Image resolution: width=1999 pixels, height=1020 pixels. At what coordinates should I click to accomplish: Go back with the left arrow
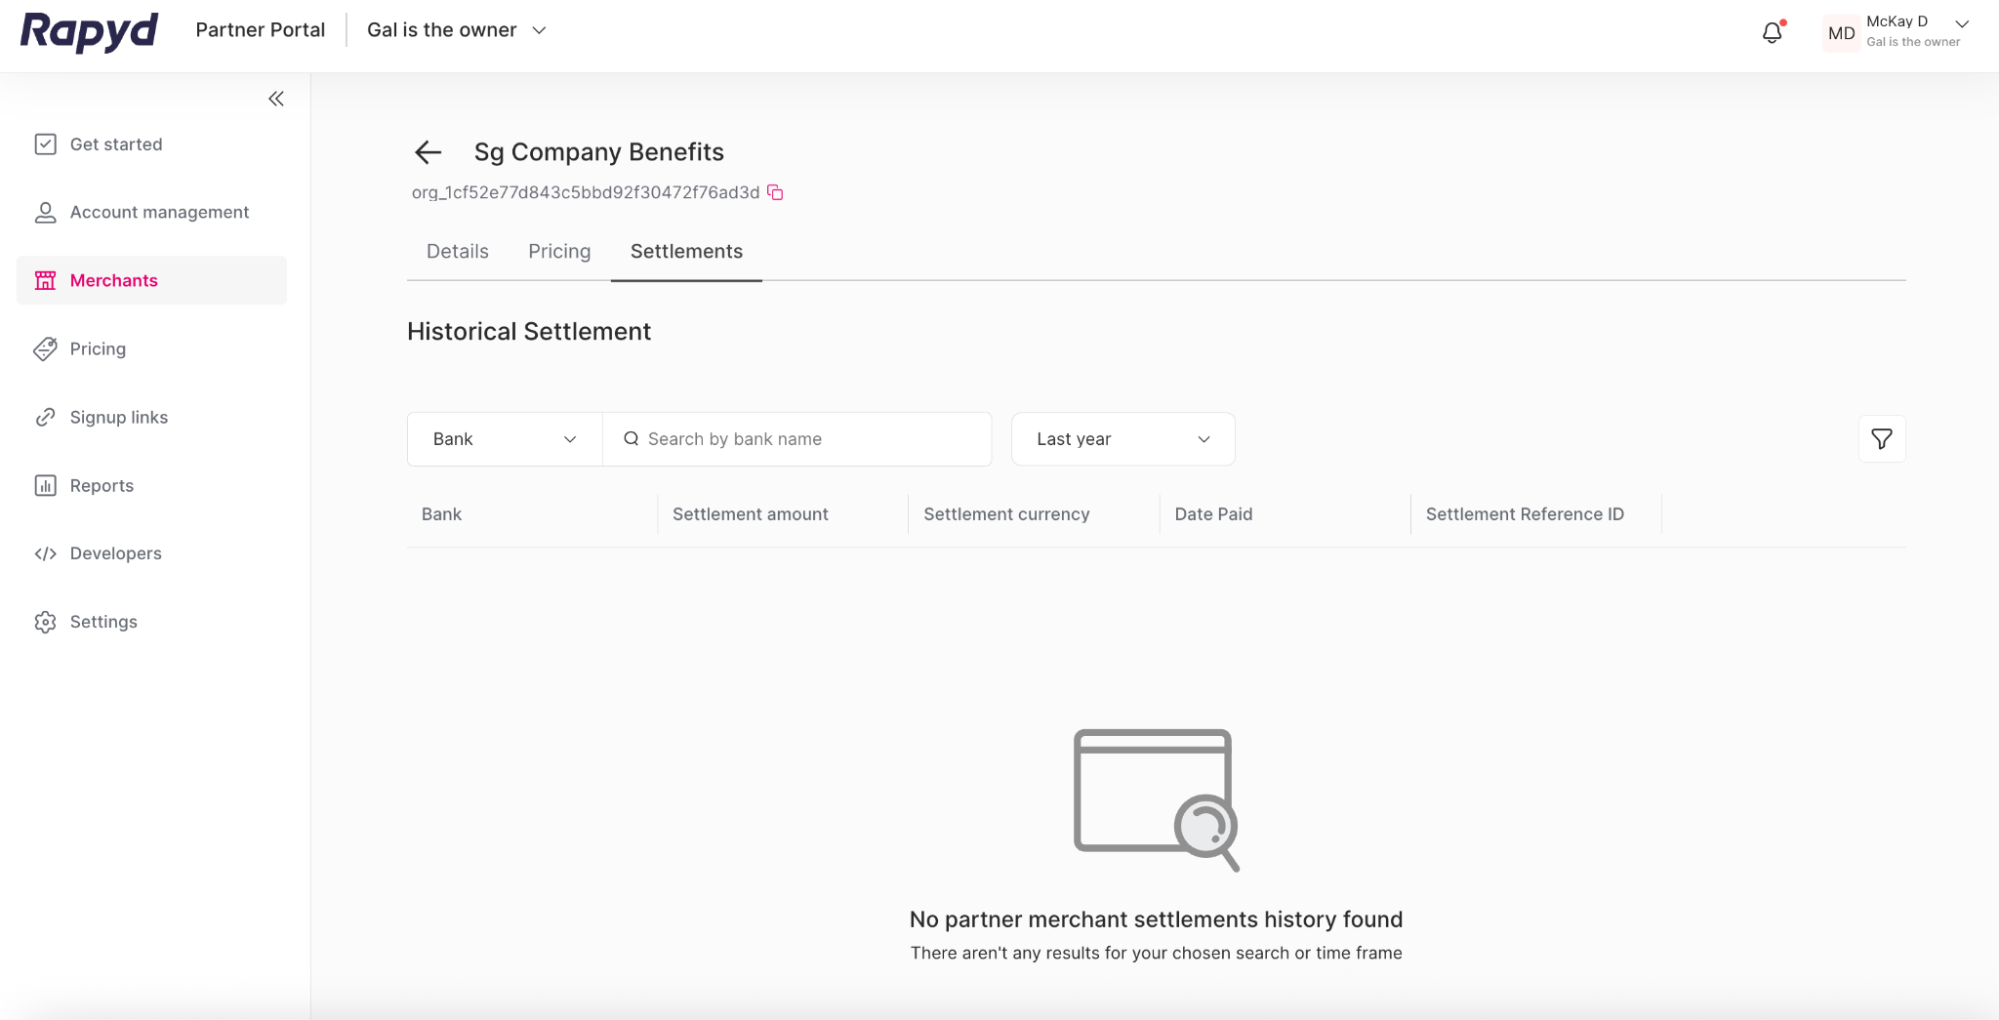coord(428,152)
